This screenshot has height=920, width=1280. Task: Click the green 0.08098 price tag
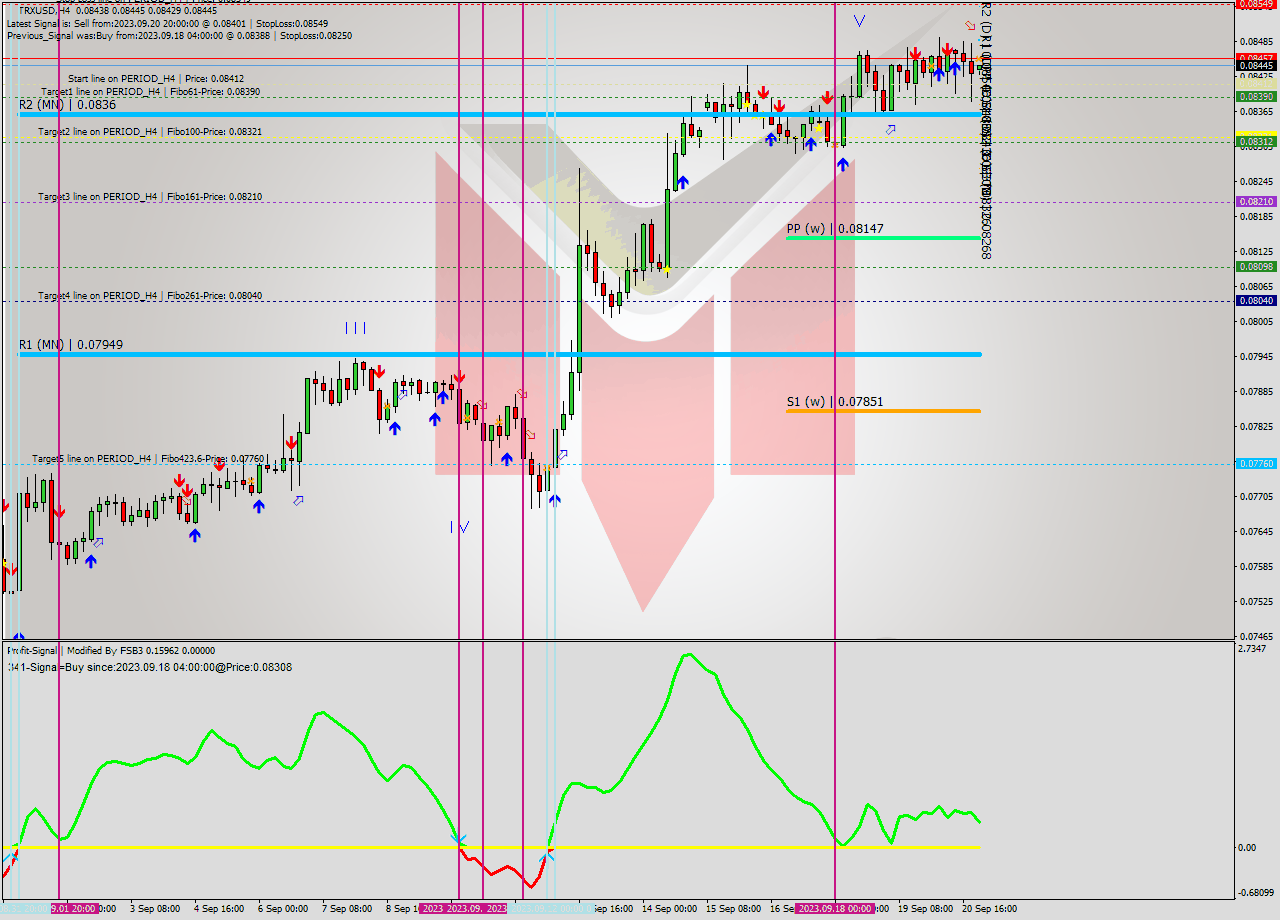pos(1256,267)
